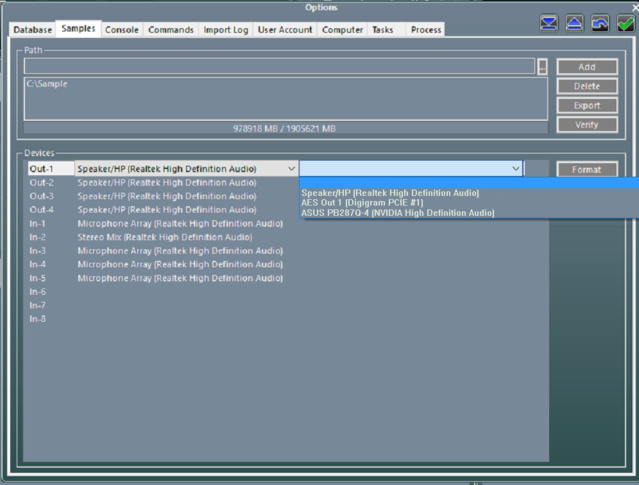Collapse the open second device dropdown arrow
The height and width of the screenshot is (485, 639).
coord(516,169)
